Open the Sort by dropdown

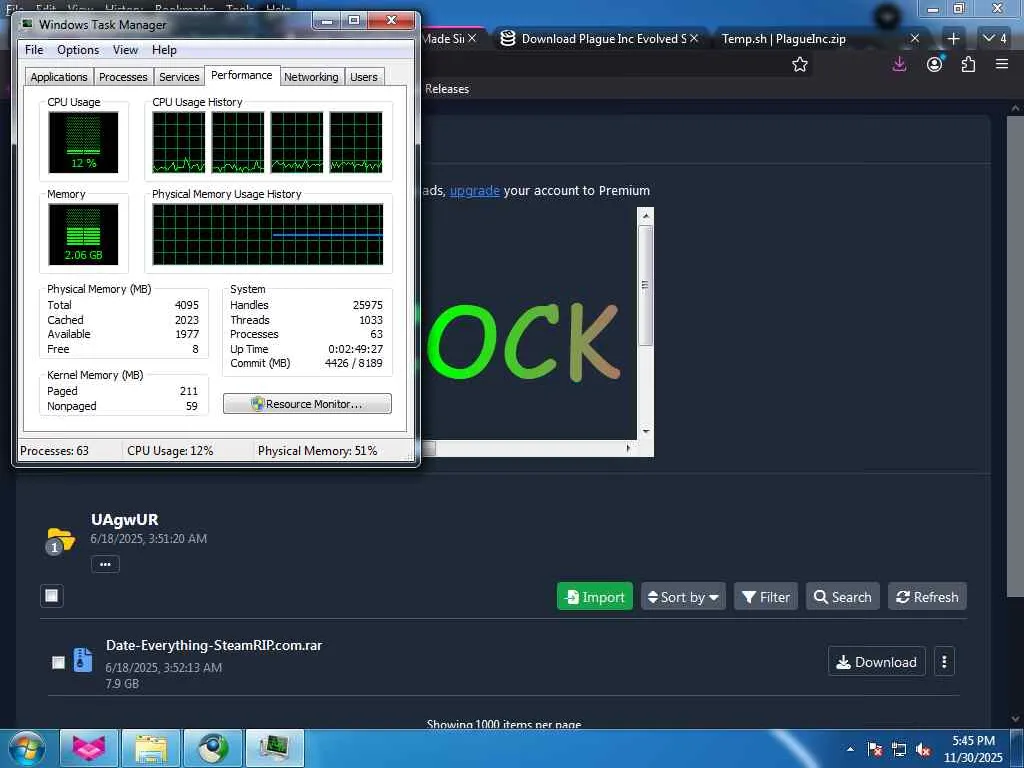click(683, 596)
